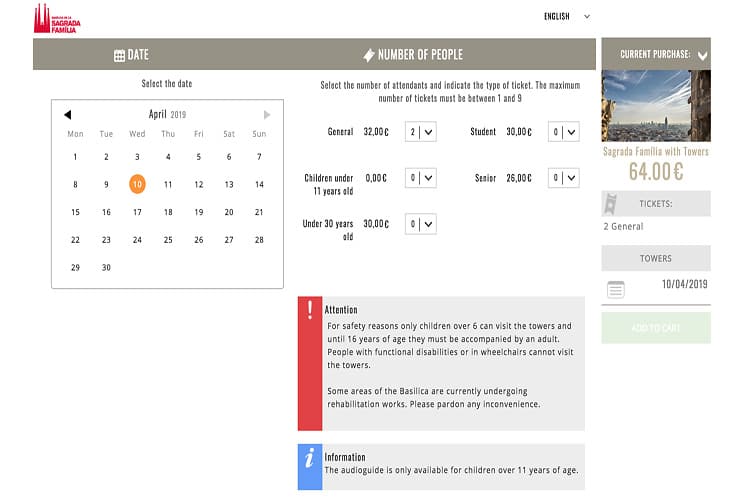
Task: Click the TOWERS section header
Action: tap(656, 258)
